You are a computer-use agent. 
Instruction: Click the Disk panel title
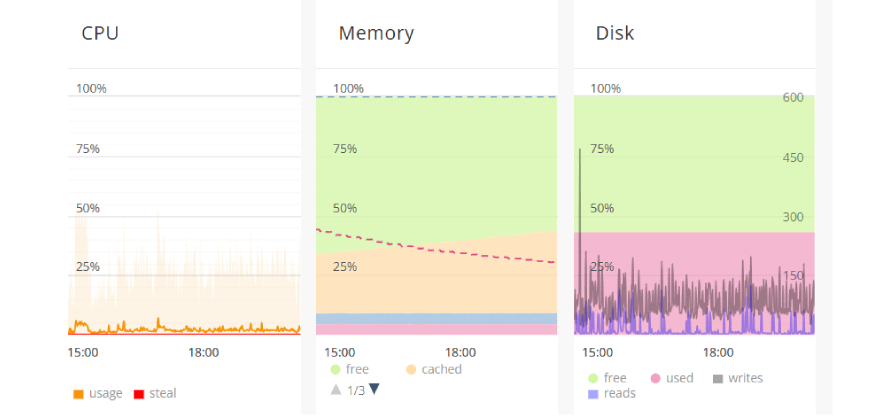615,33
